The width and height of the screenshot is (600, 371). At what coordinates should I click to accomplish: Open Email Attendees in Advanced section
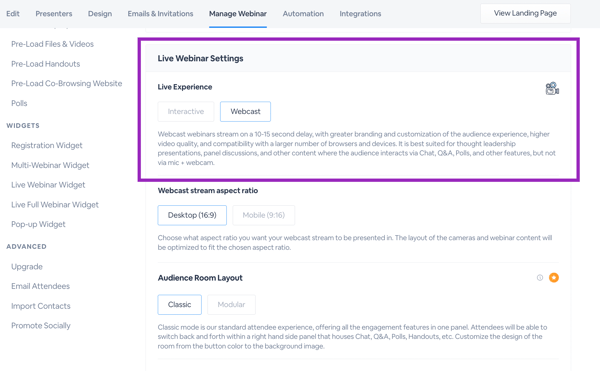(x=41, y=286)
